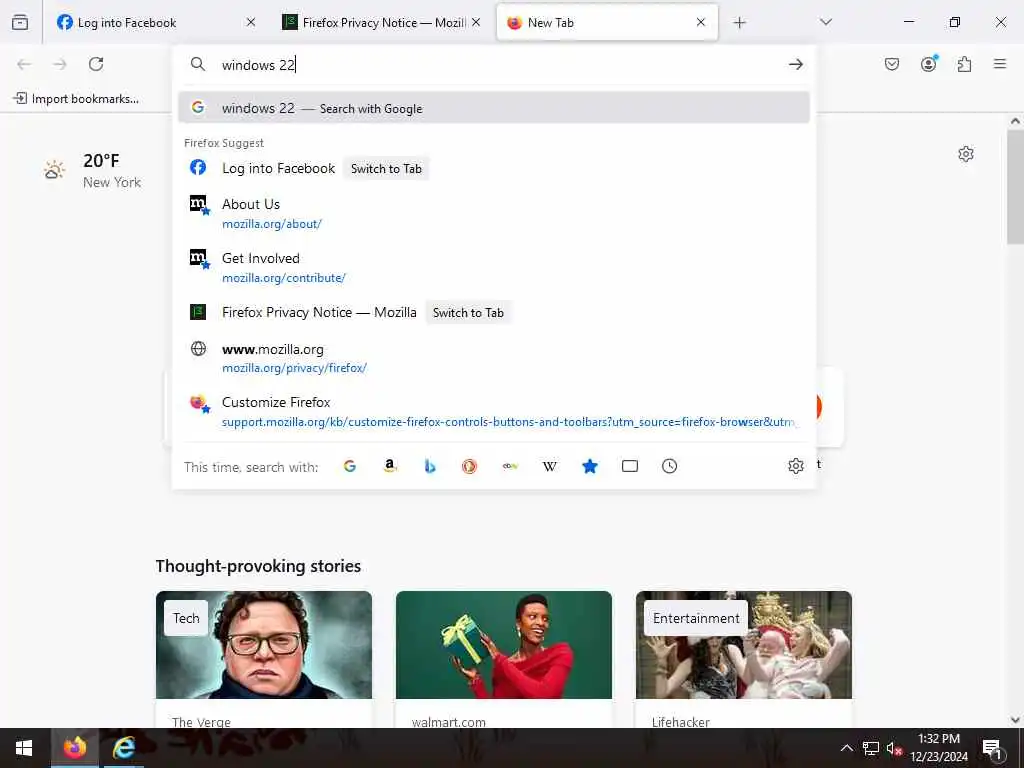Image resolution: width=1024 pixels, height=768 pixels.
Task: Click the weather sun icon
Action: pos(54,170)
